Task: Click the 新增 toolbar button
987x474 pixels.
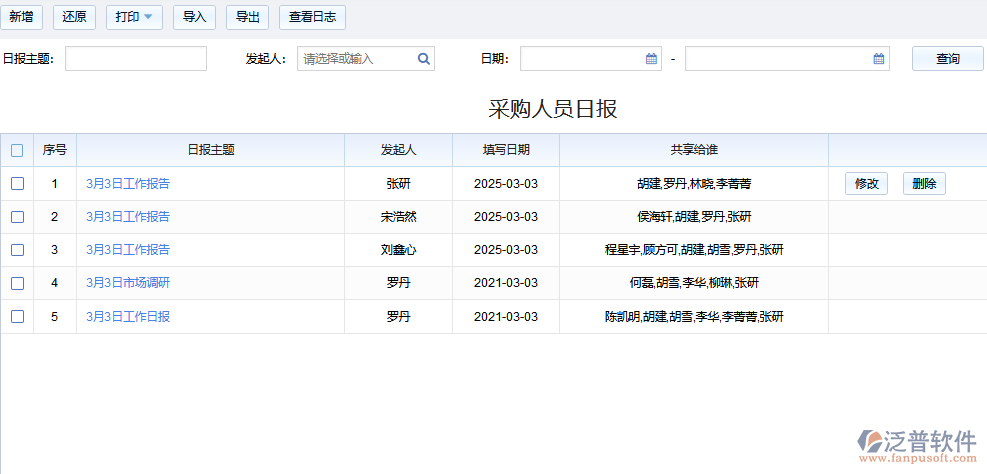Action: tap(21, 17)
